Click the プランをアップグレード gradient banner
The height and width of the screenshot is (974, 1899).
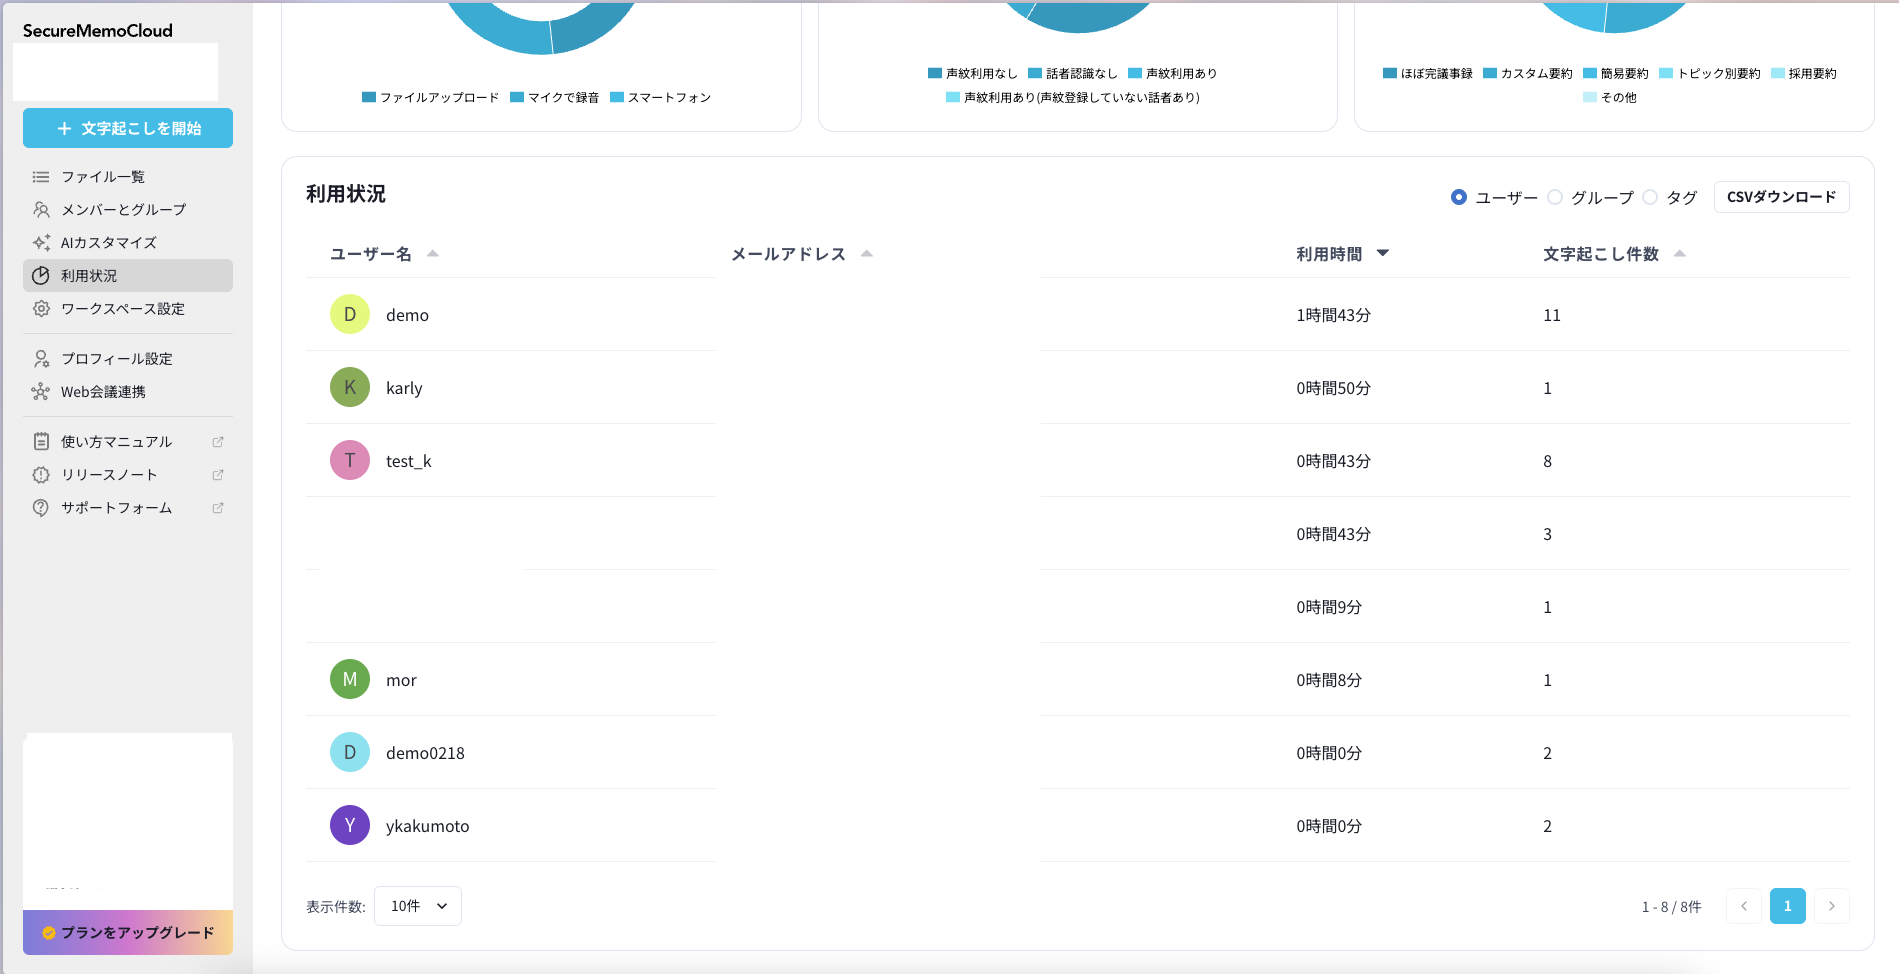tap(127, 932)
